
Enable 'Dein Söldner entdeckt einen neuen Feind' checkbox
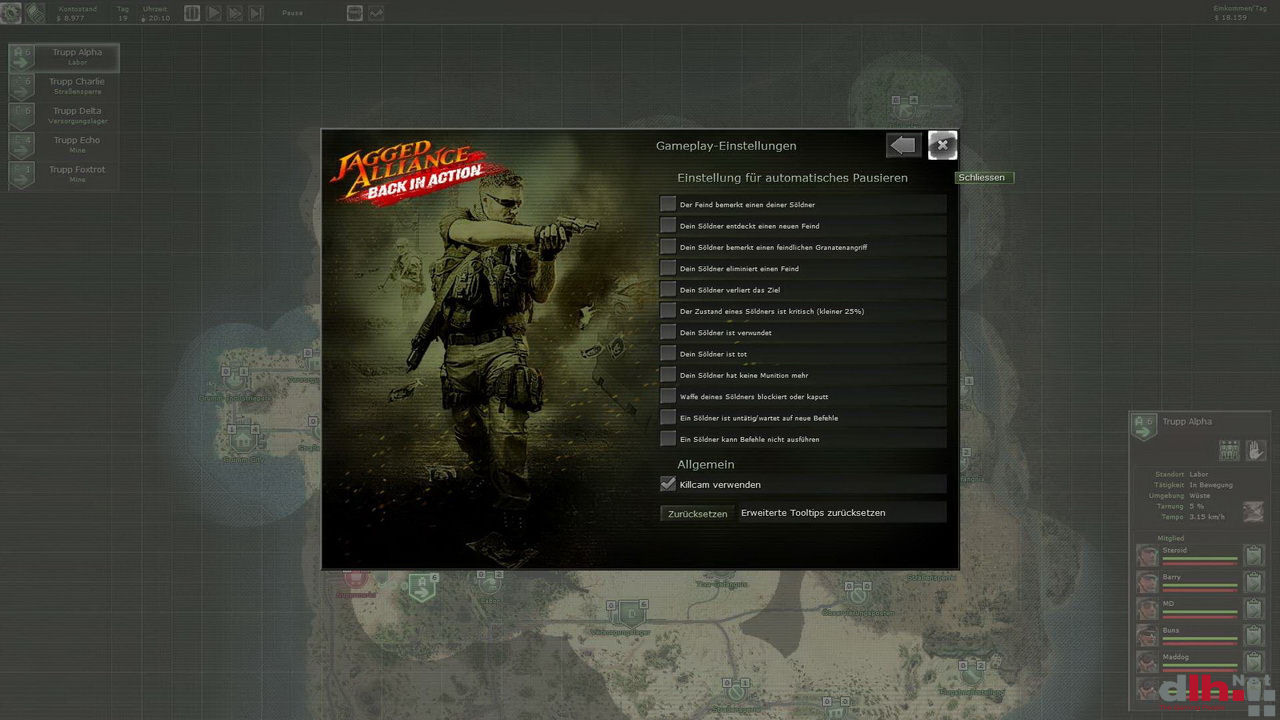pos(668,225)
